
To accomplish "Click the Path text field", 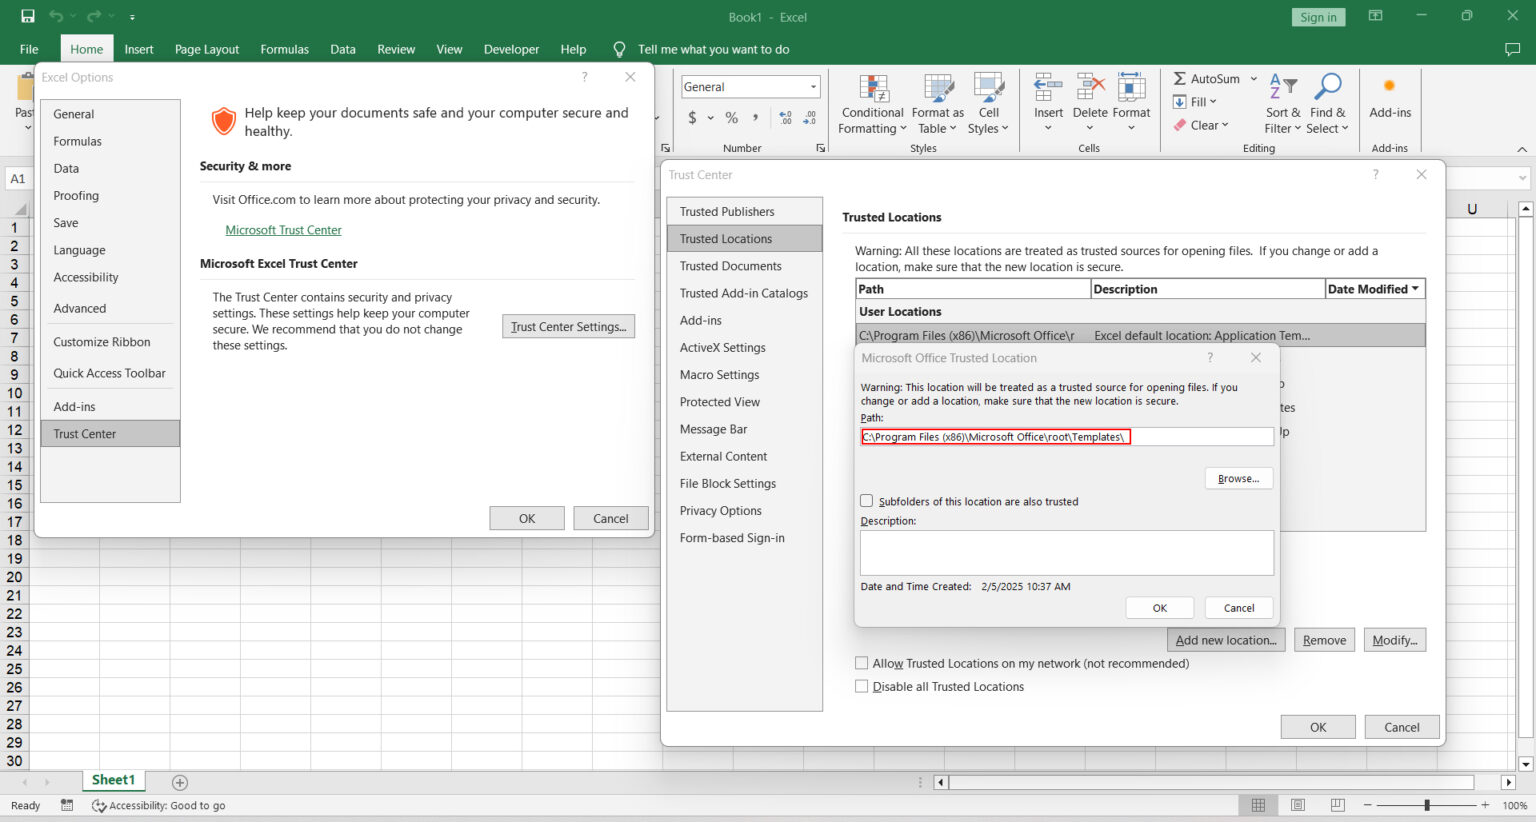I will coord(1066,437).
